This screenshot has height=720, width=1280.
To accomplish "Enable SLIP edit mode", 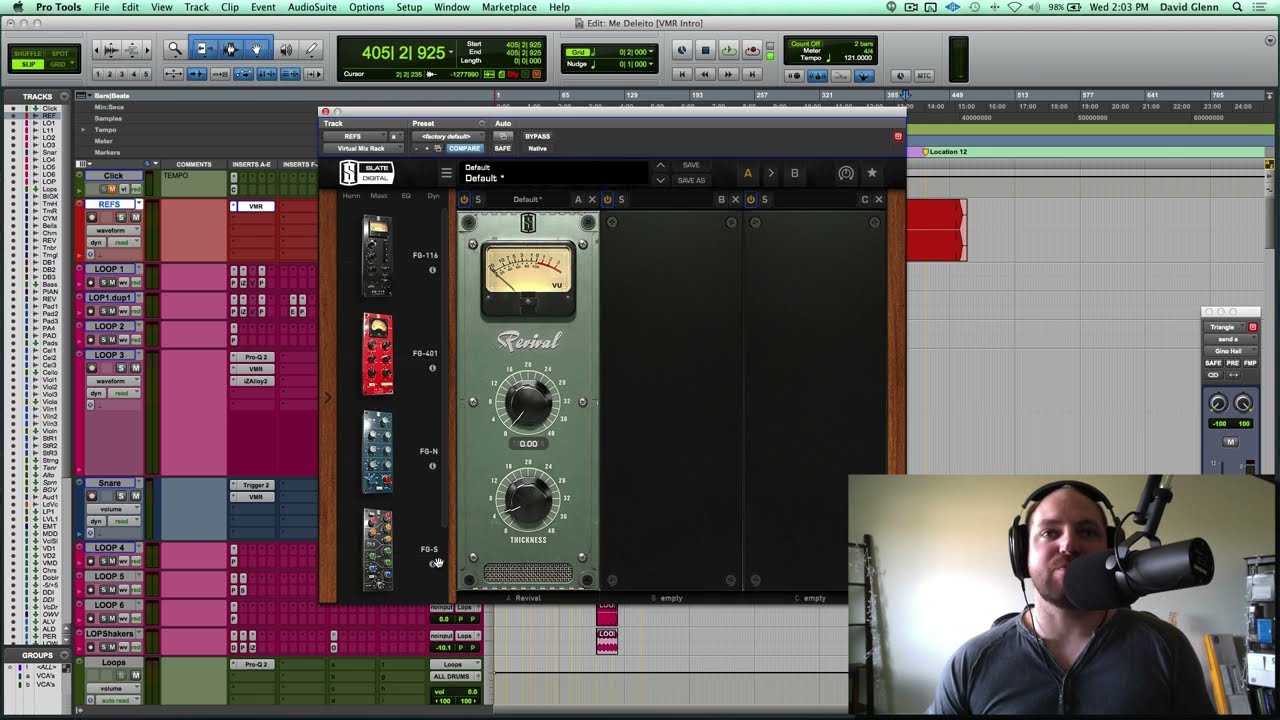I will (28, 64).
